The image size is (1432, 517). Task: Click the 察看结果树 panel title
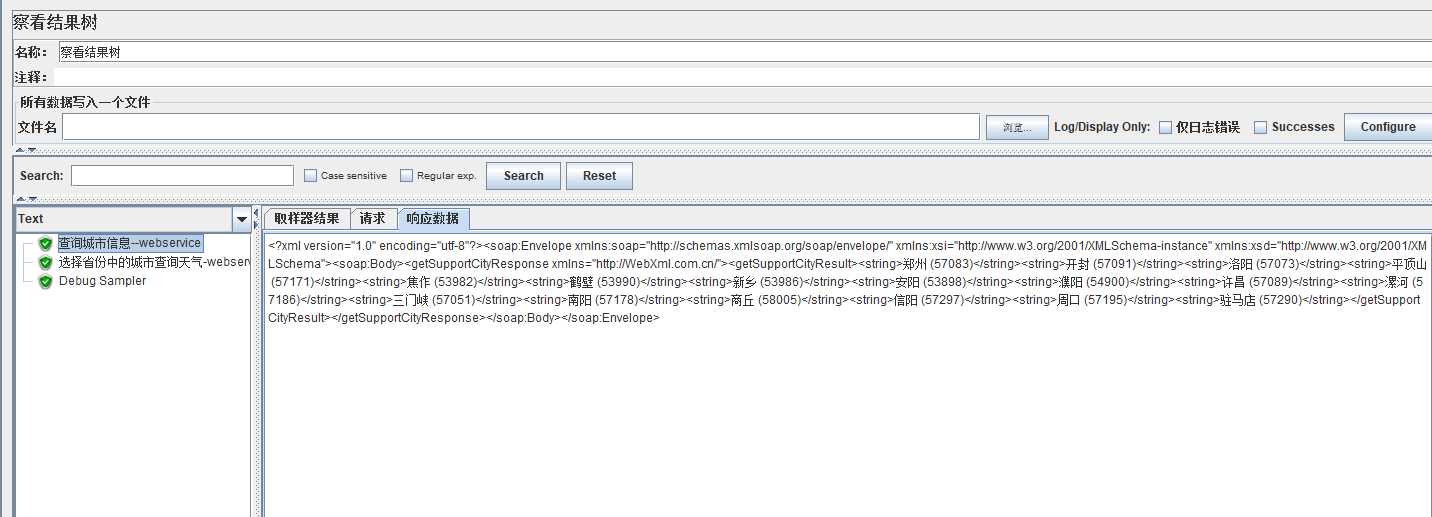55,22
